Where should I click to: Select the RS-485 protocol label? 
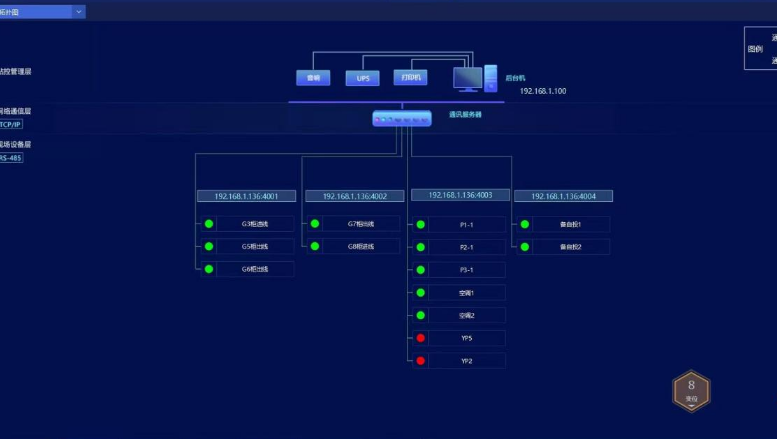(11, 157)
